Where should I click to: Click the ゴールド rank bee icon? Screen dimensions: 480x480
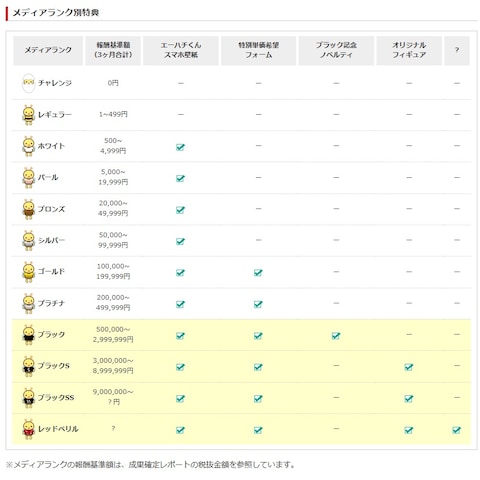tap(28, 272)
